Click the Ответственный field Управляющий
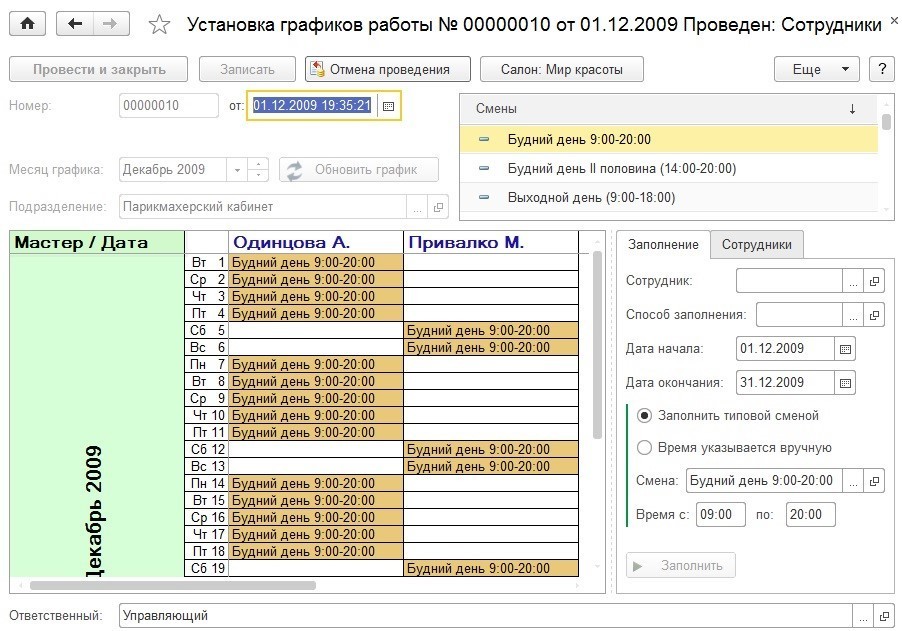 tap(486, 616)
